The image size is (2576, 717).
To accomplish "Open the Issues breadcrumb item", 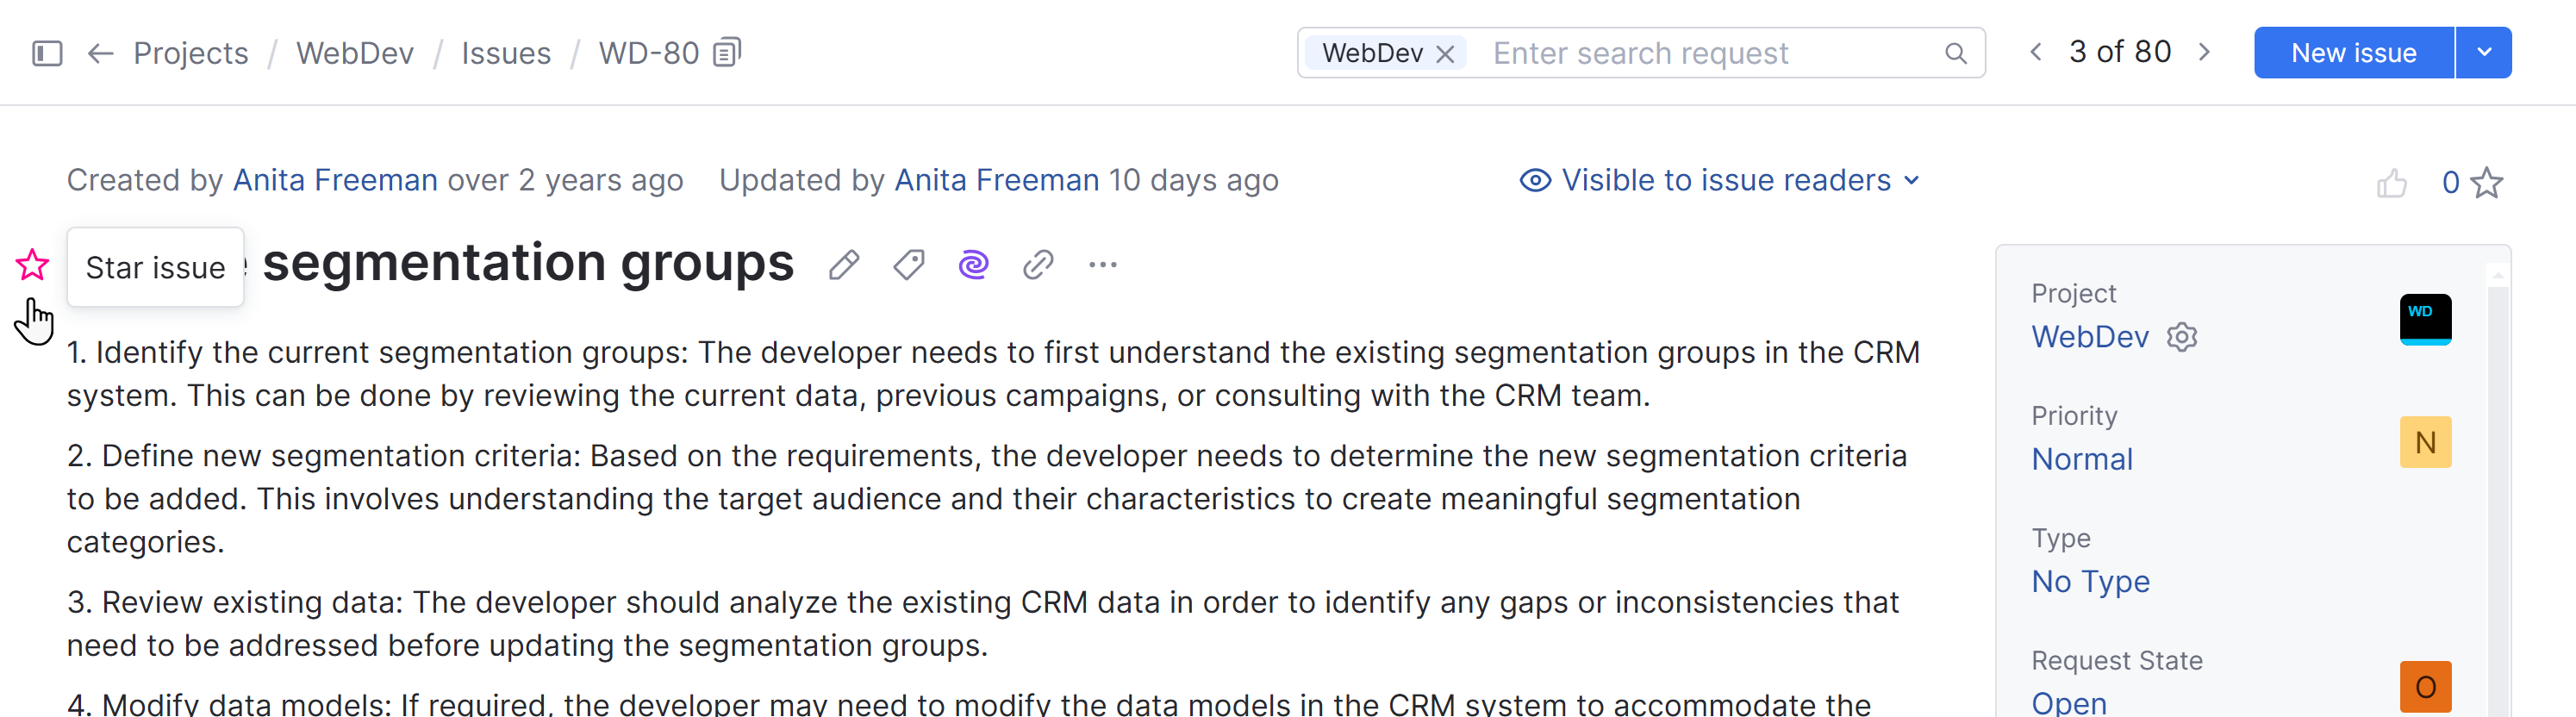I will [506, 53].
